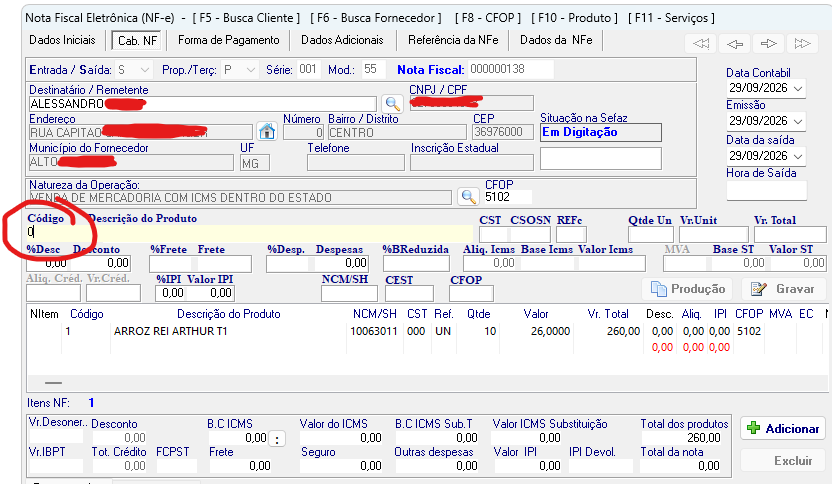Viewport: 832px width, 484px height.
Task: Expand the Data Contabil date picker
Action: click(798, 88)
